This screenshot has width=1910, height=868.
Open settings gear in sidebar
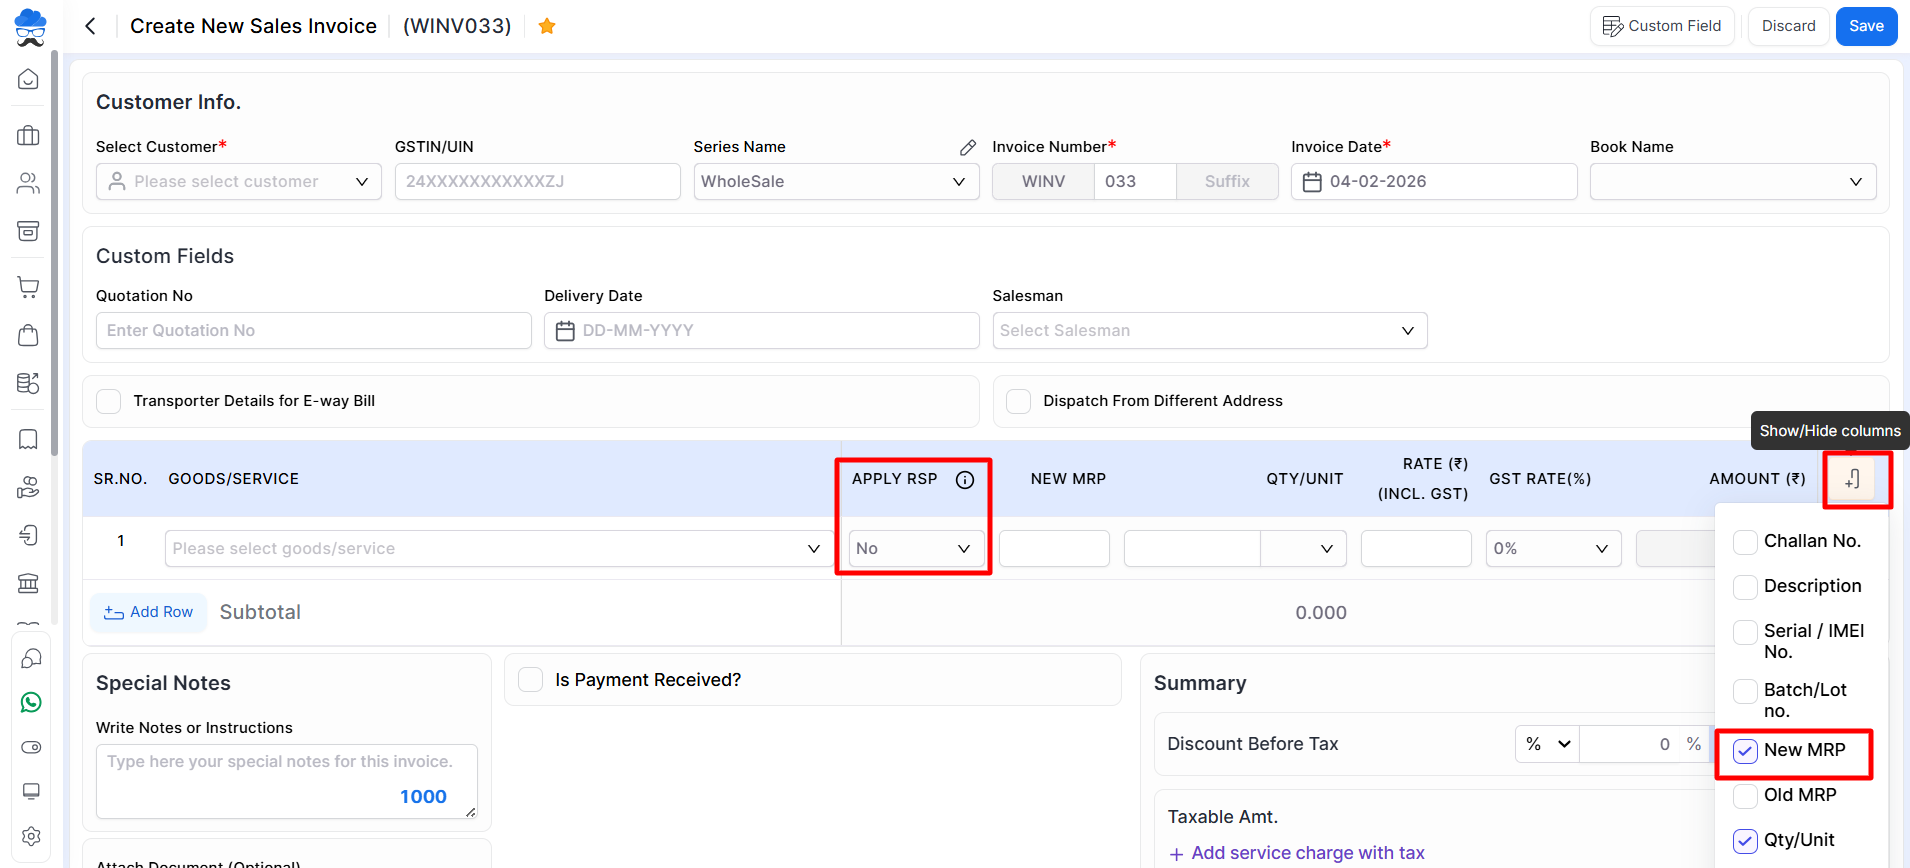coord(30,836)
